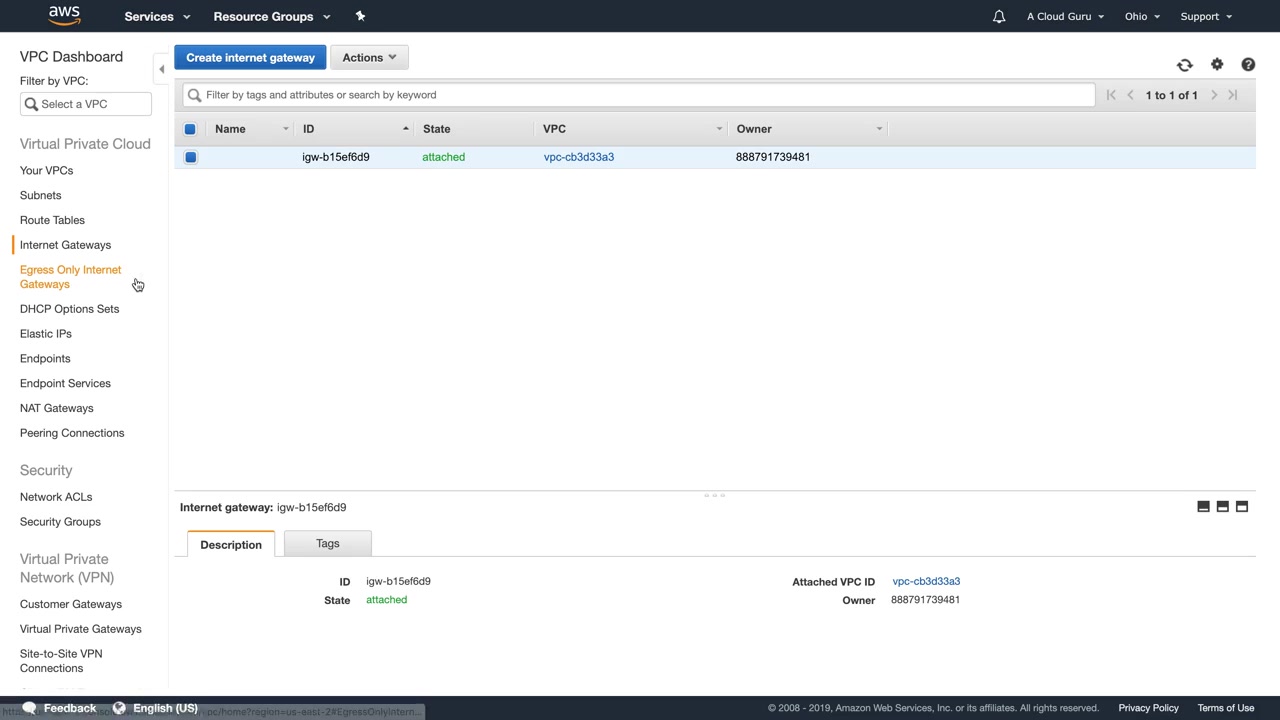Set details pane to split layout
1280x720 pixels.
click(1222, 507)
